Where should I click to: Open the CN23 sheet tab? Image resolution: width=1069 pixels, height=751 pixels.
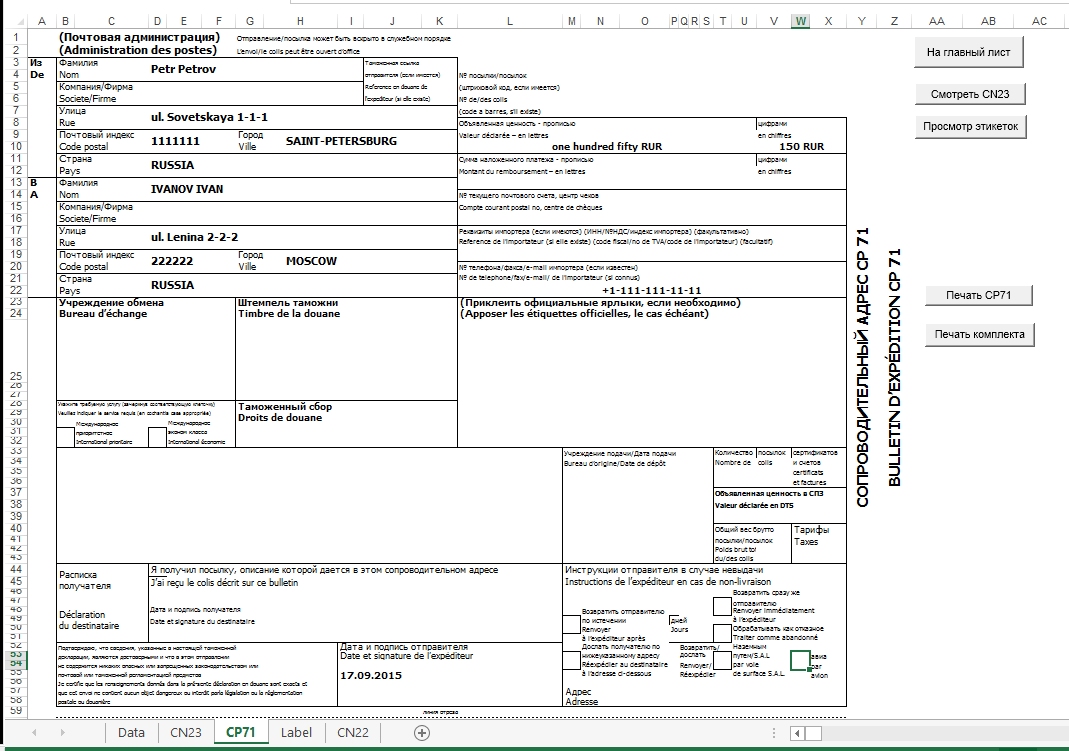coord(186,733)
